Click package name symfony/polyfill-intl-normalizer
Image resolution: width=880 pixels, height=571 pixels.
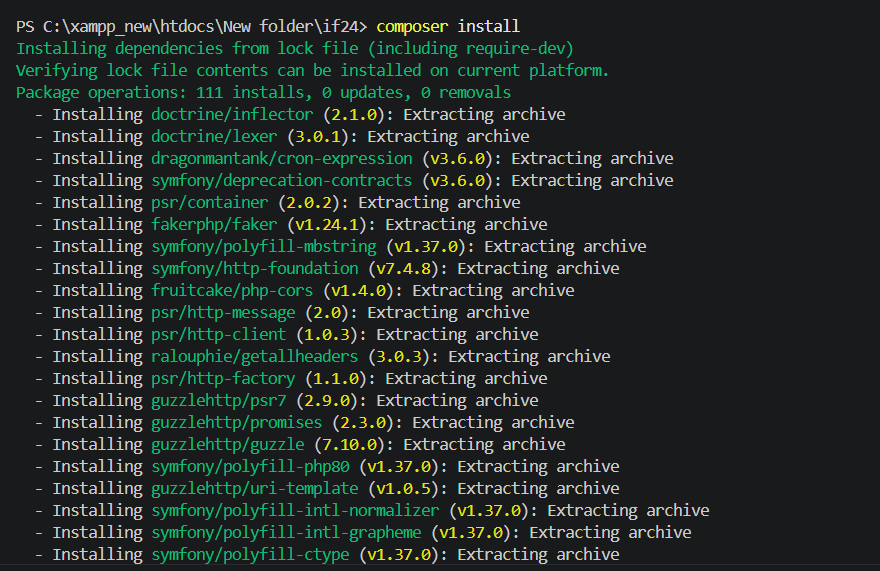click(x=295, y=510)
